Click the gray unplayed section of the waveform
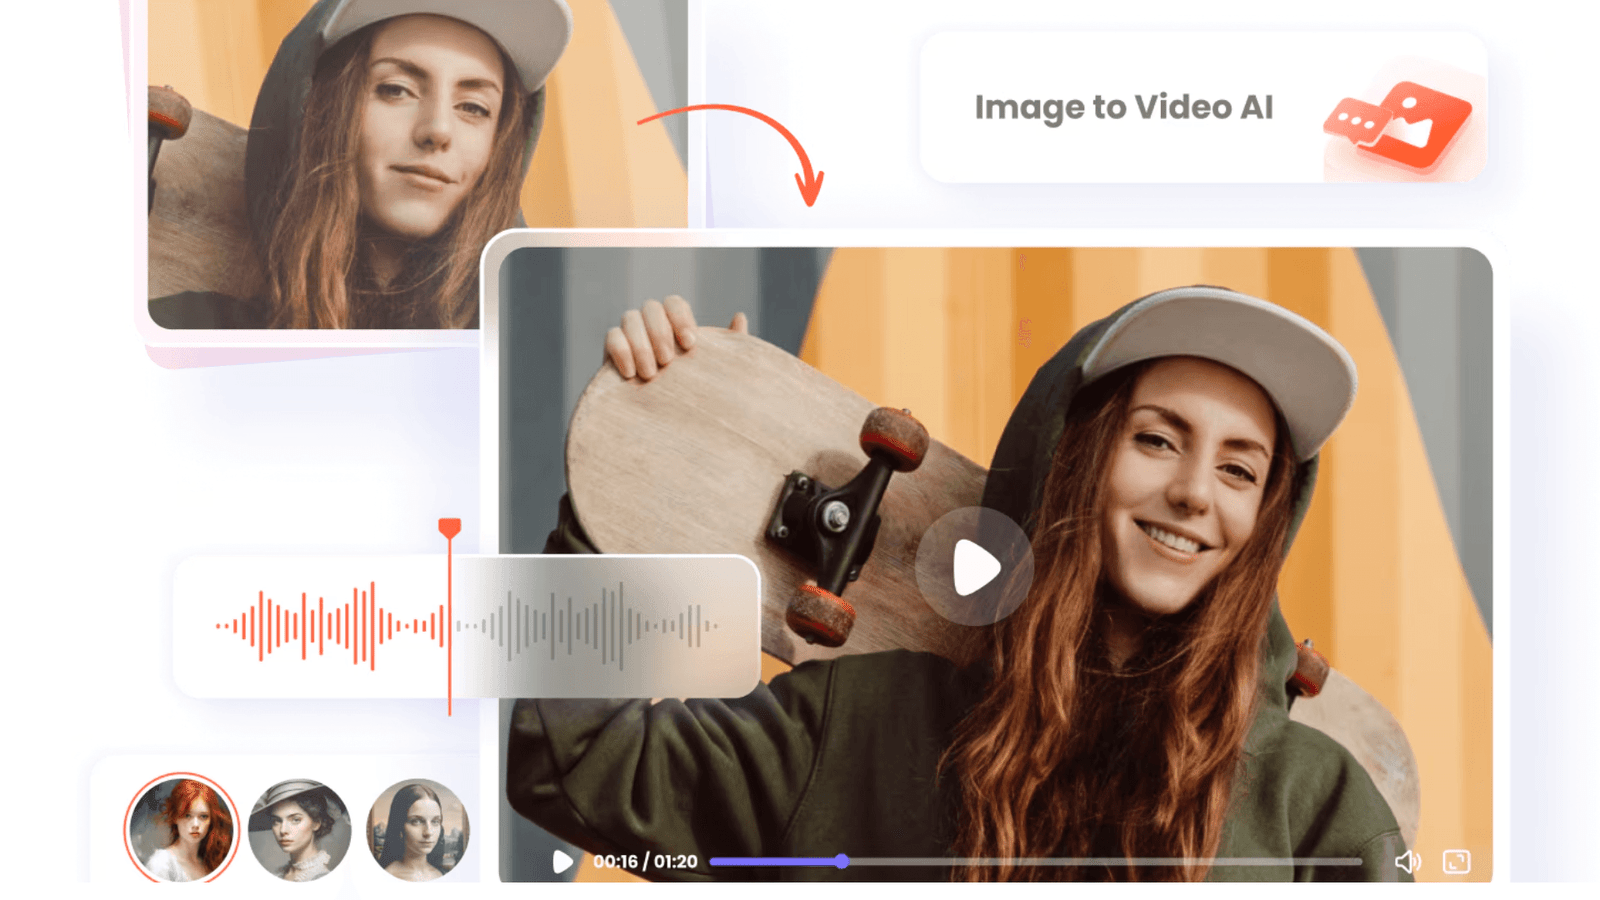 (590, 626)
